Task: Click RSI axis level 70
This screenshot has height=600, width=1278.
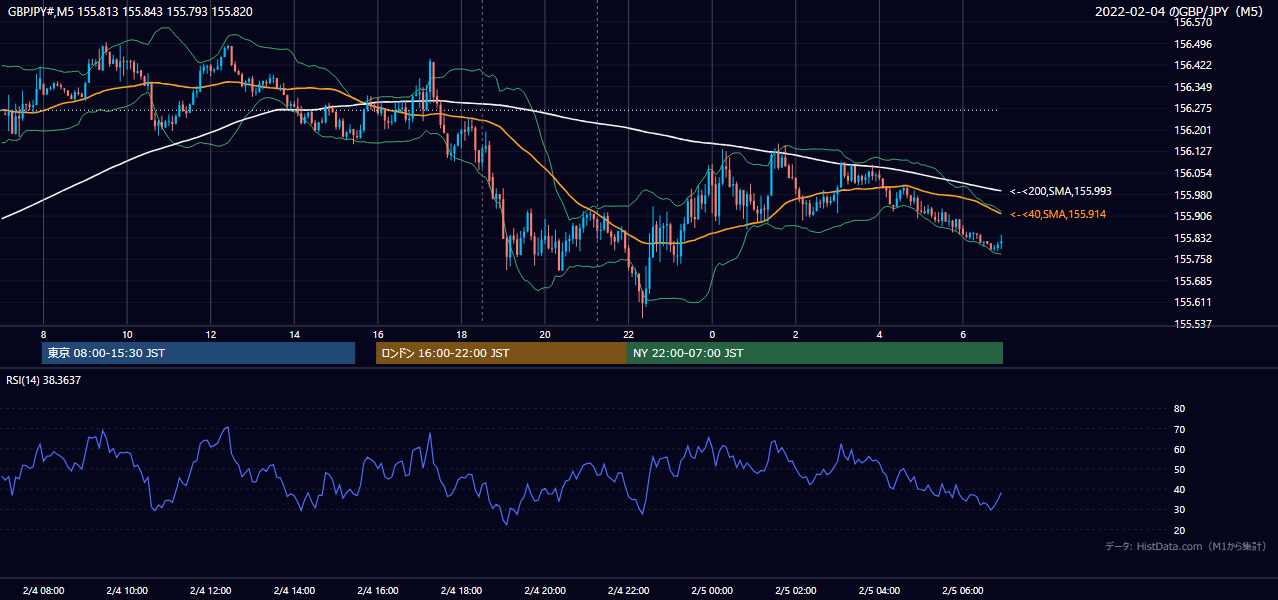Action: tap(1179, 429)
